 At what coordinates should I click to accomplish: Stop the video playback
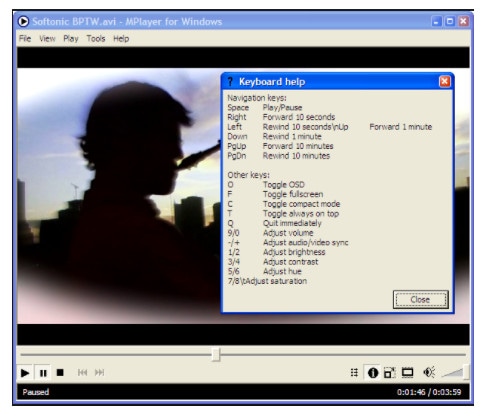pyautogui.click(x=60, y=372)
